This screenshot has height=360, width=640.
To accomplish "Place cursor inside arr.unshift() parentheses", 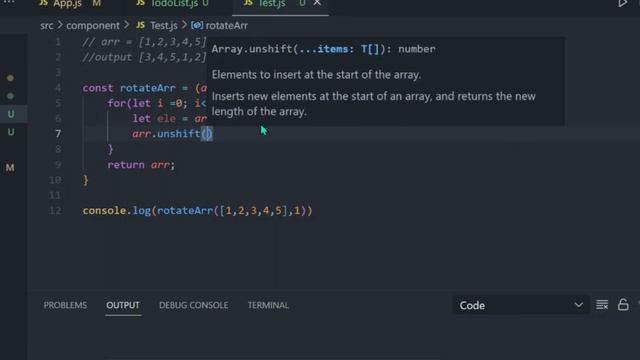I will point(207,134).
